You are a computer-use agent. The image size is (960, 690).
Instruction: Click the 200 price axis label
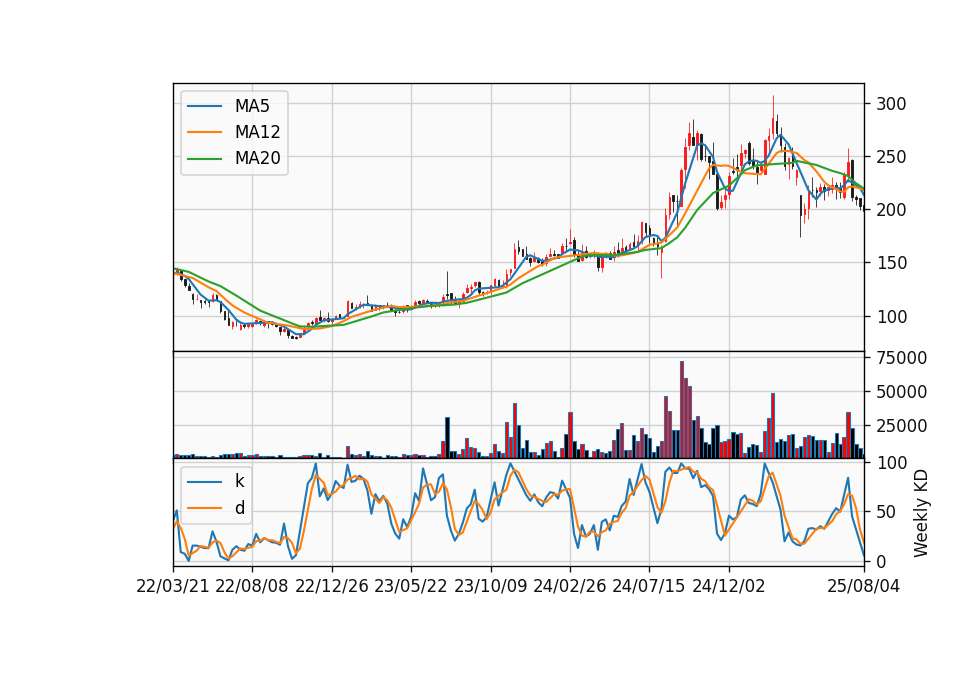click(891, 210)
